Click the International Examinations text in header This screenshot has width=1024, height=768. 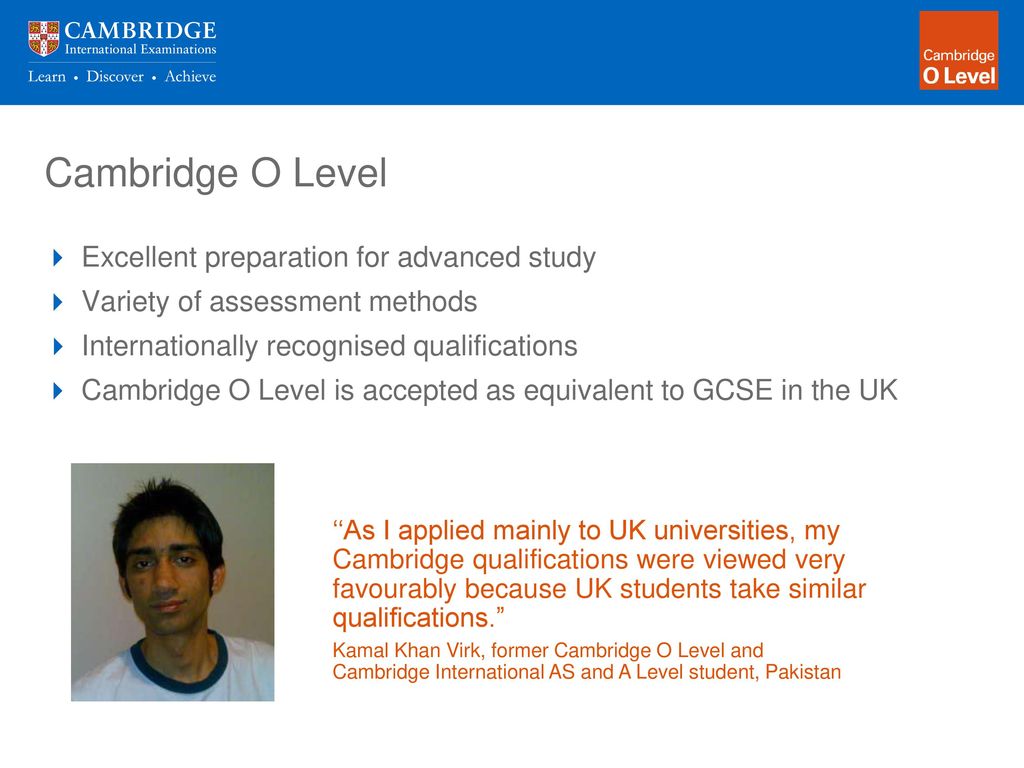(140, 50)
